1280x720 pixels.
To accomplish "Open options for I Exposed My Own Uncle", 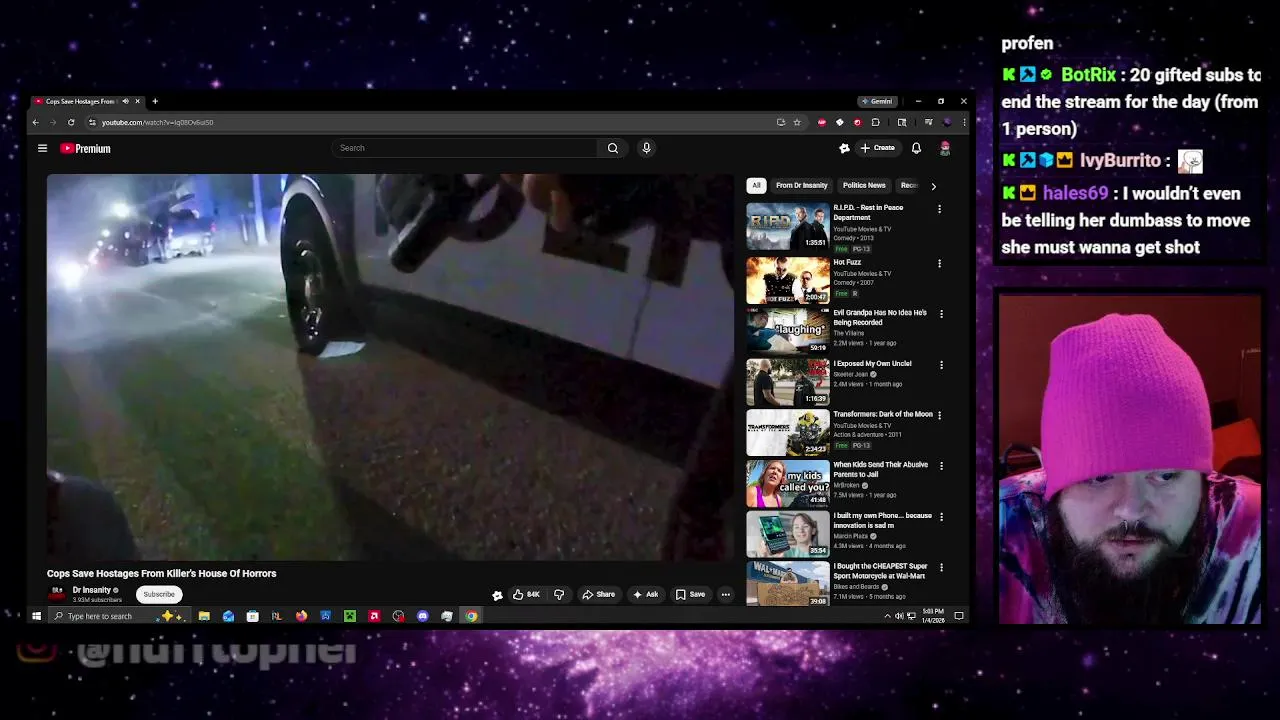I will click(x=941, y=365).
